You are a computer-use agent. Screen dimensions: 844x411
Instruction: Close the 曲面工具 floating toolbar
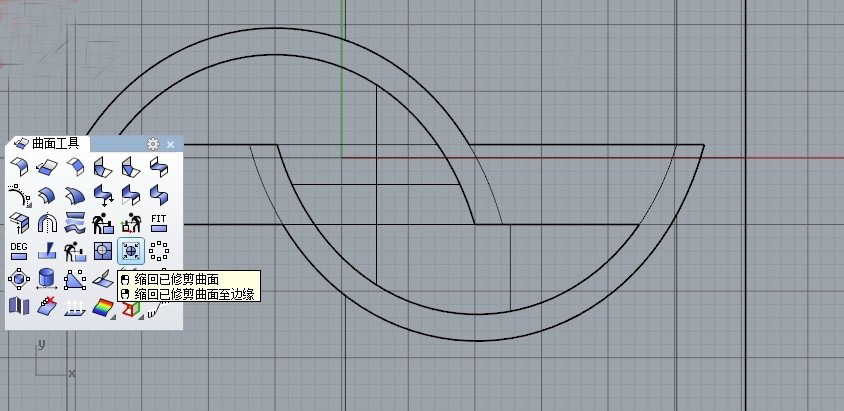click(171, 144)
